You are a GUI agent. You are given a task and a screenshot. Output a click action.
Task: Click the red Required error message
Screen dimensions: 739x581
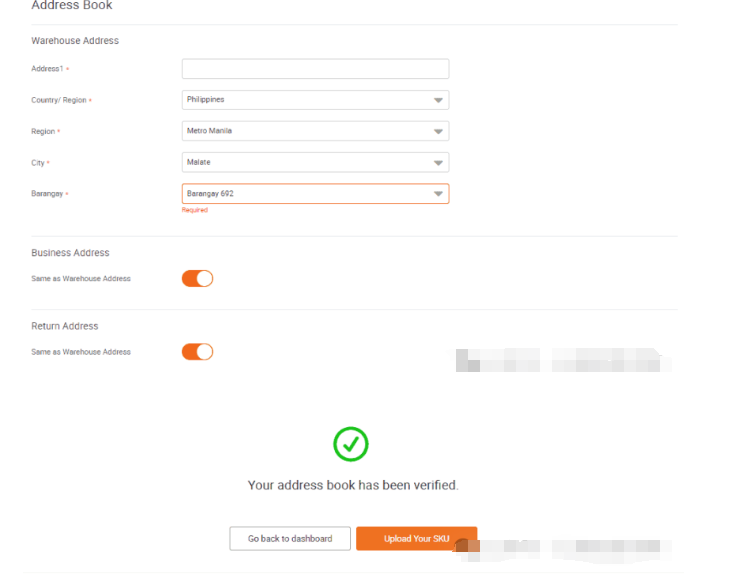[195, 210]
